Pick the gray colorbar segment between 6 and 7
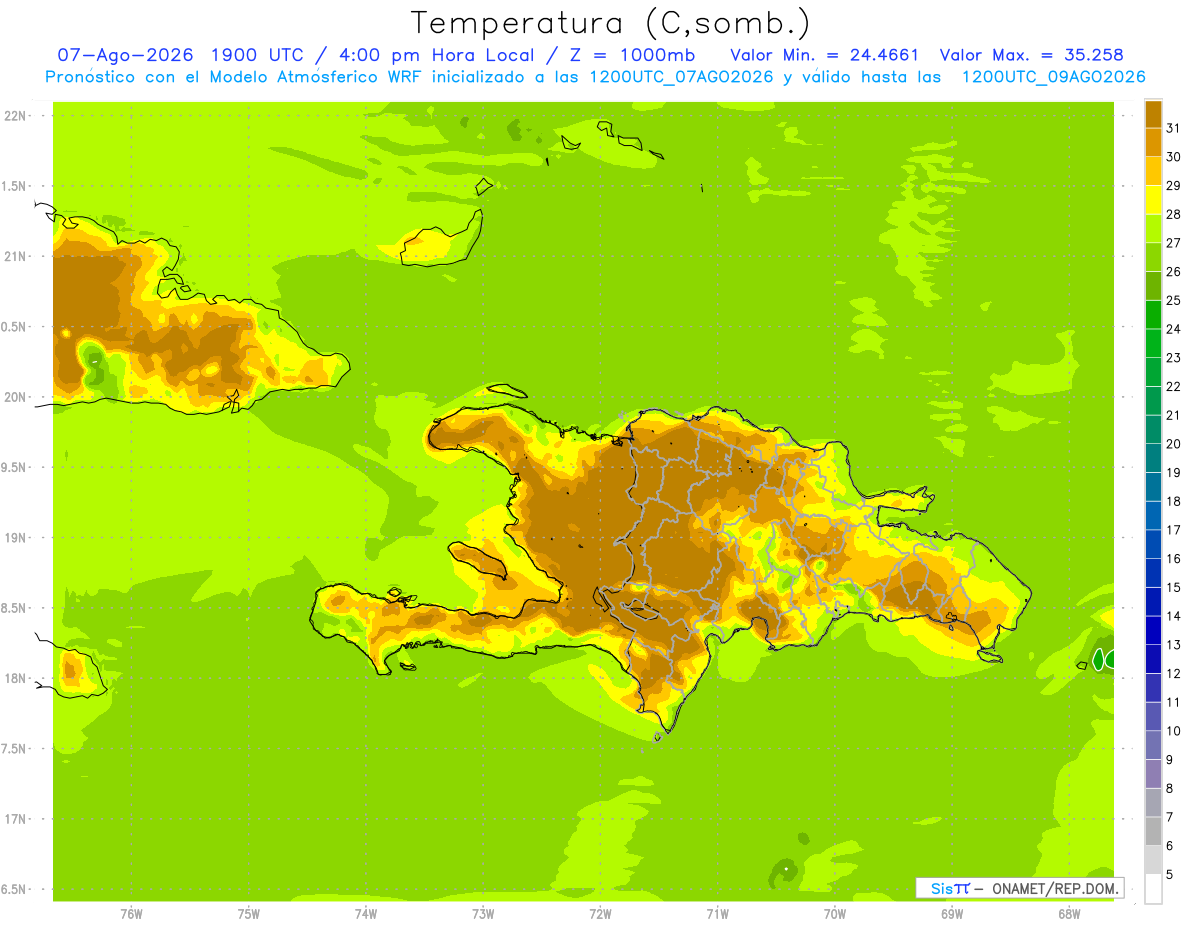1200x927 pixels. tap(1153, 831)
